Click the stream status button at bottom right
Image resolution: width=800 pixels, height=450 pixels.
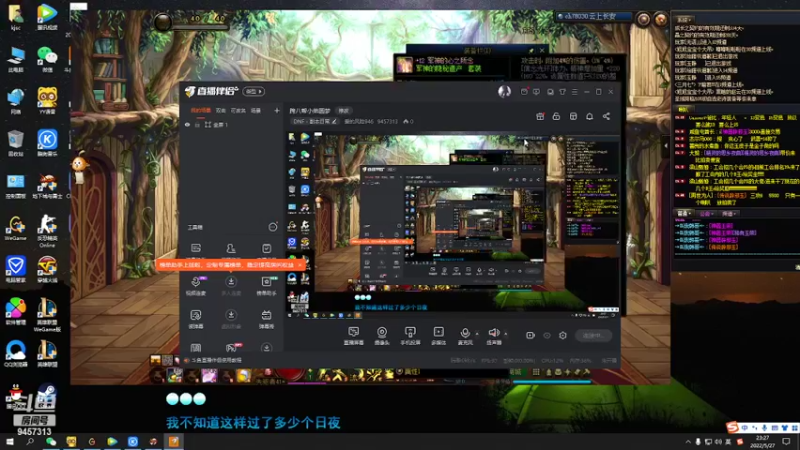(593, 335)
